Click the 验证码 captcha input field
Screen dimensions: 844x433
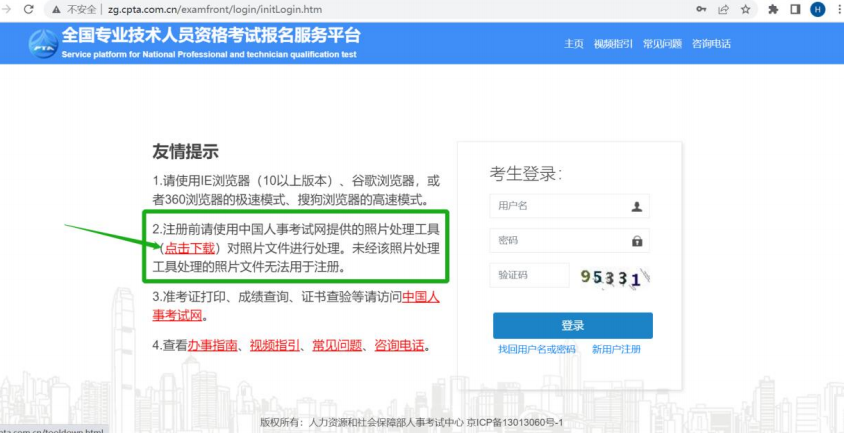point(529,275)
